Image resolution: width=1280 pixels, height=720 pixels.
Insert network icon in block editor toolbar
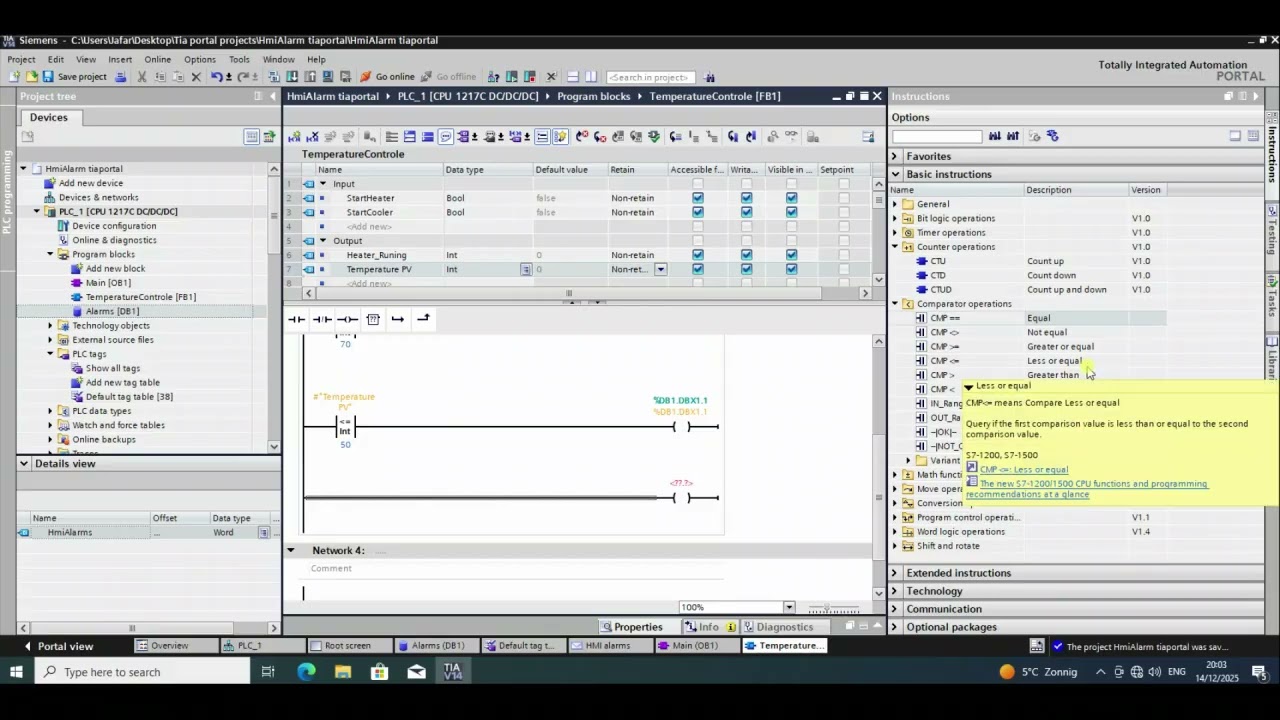point(294,137)
